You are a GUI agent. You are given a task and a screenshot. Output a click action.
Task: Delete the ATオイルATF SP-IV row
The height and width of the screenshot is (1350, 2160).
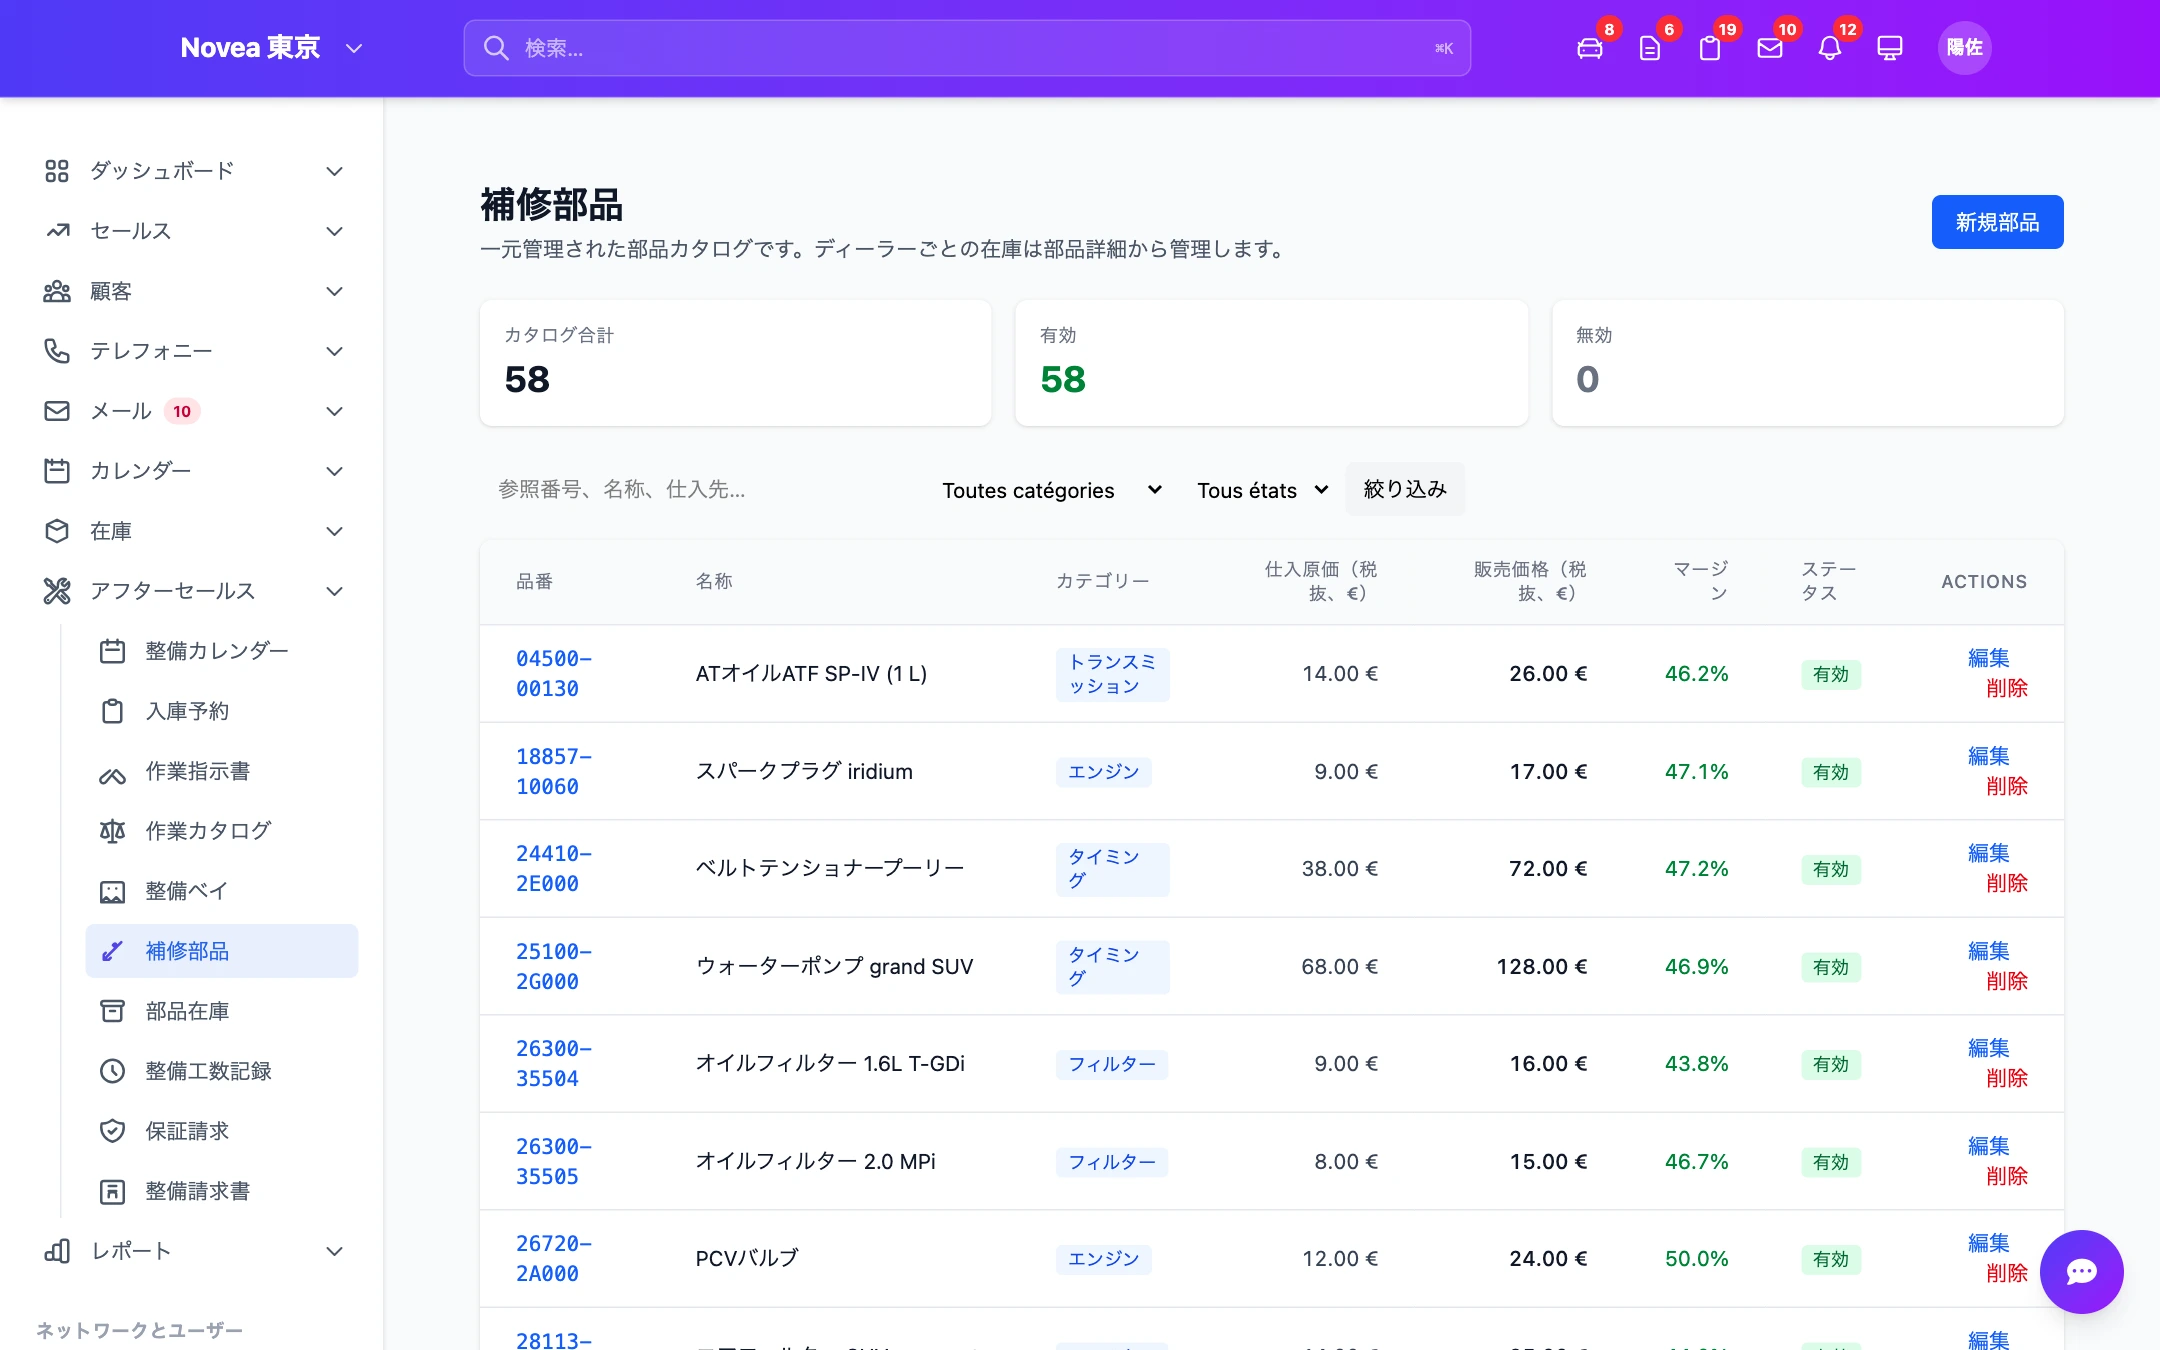click(2006, 688)
